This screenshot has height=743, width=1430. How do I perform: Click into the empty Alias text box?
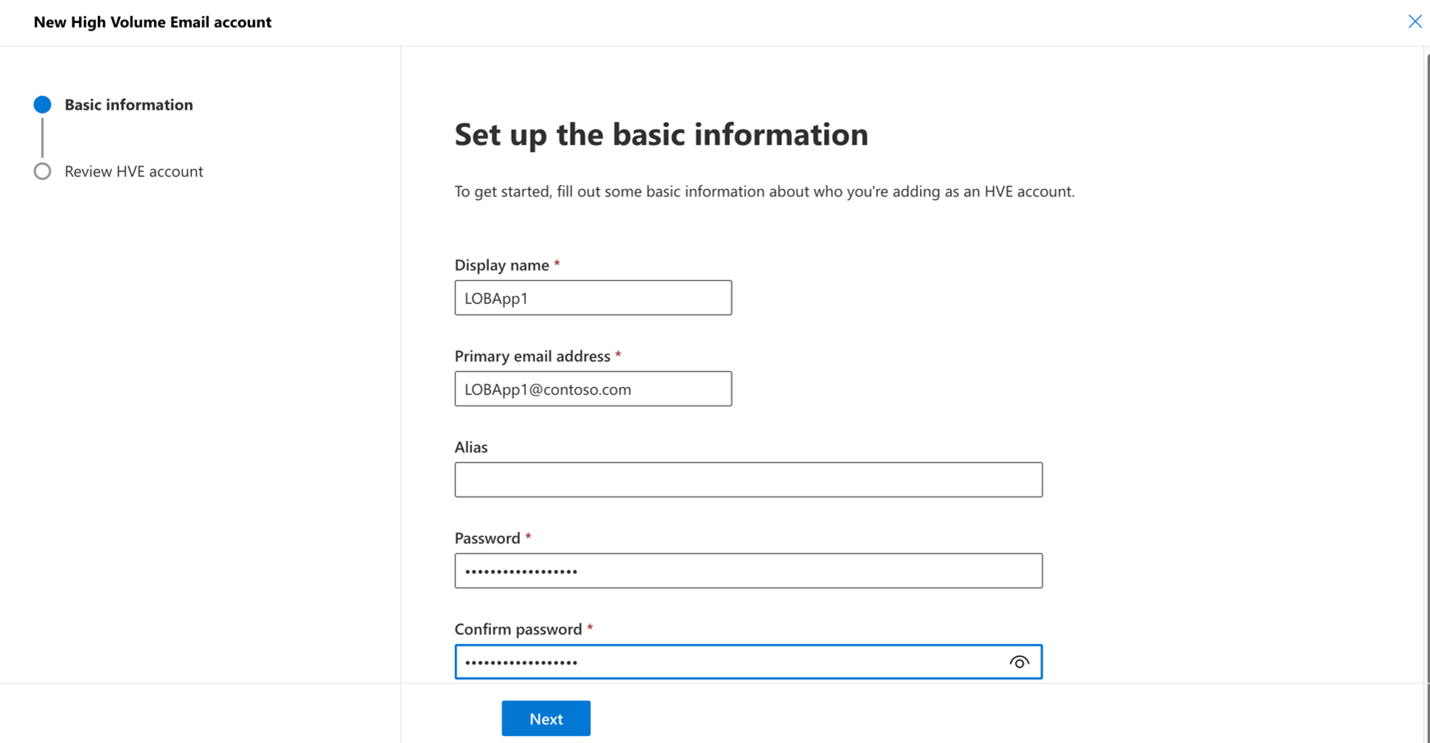point(748,480)
